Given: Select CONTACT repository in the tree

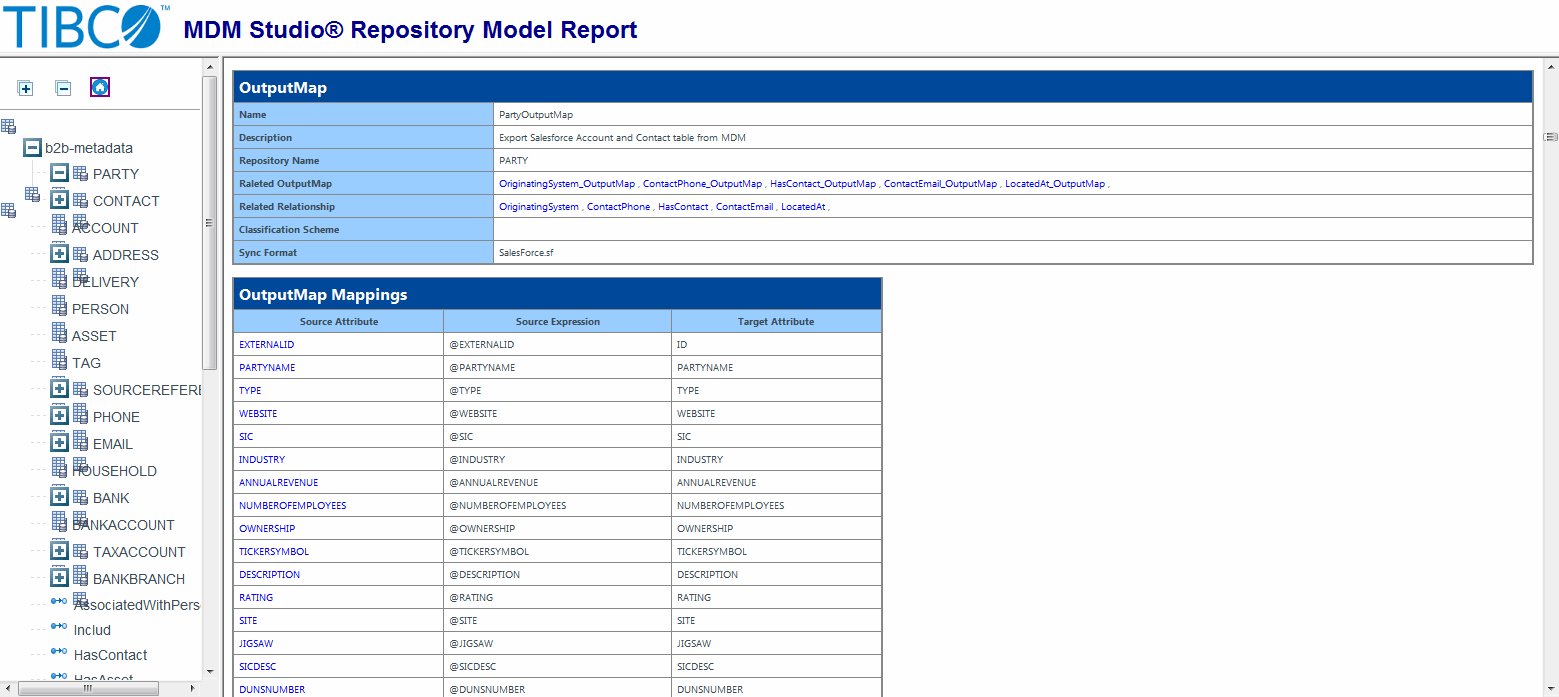Looking at the screenshot, I should click(x=126, y=201).
